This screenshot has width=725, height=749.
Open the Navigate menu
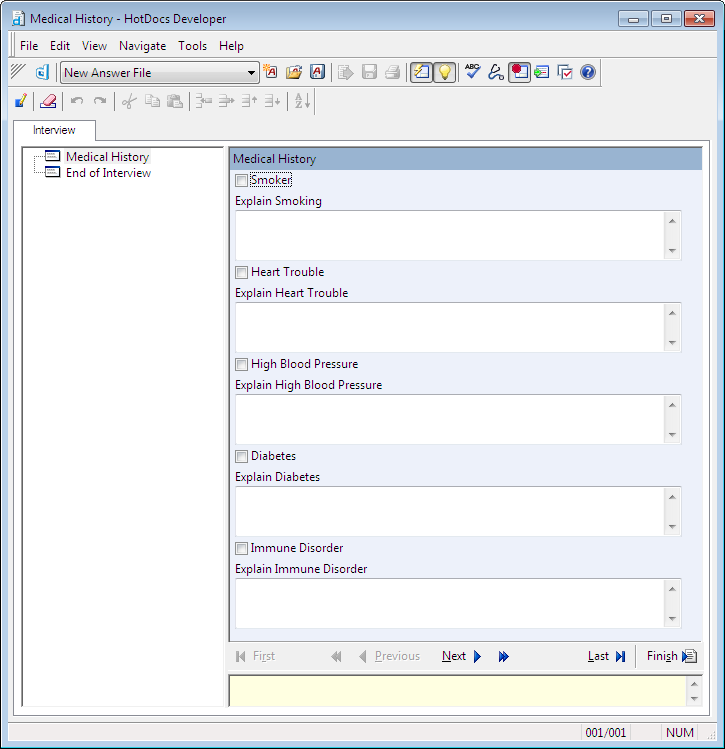[142, 46]
